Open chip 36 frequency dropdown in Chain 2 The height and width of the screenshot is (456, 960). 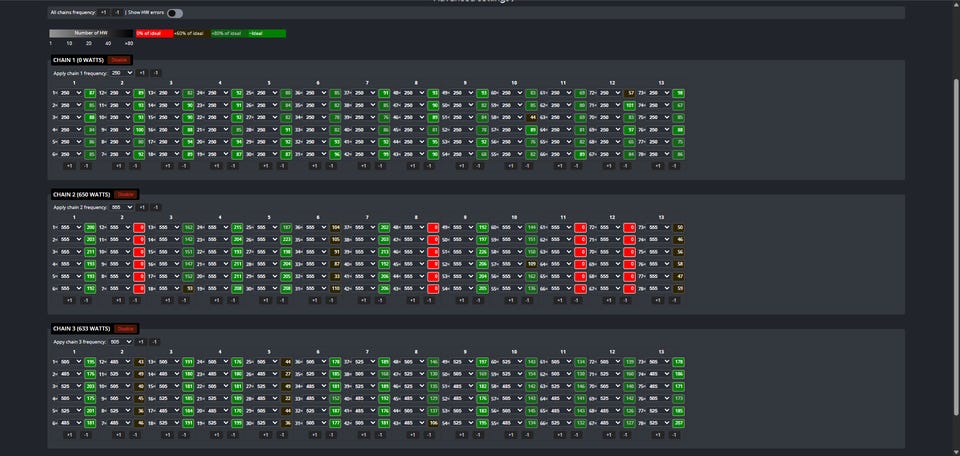tap(316, 228)
